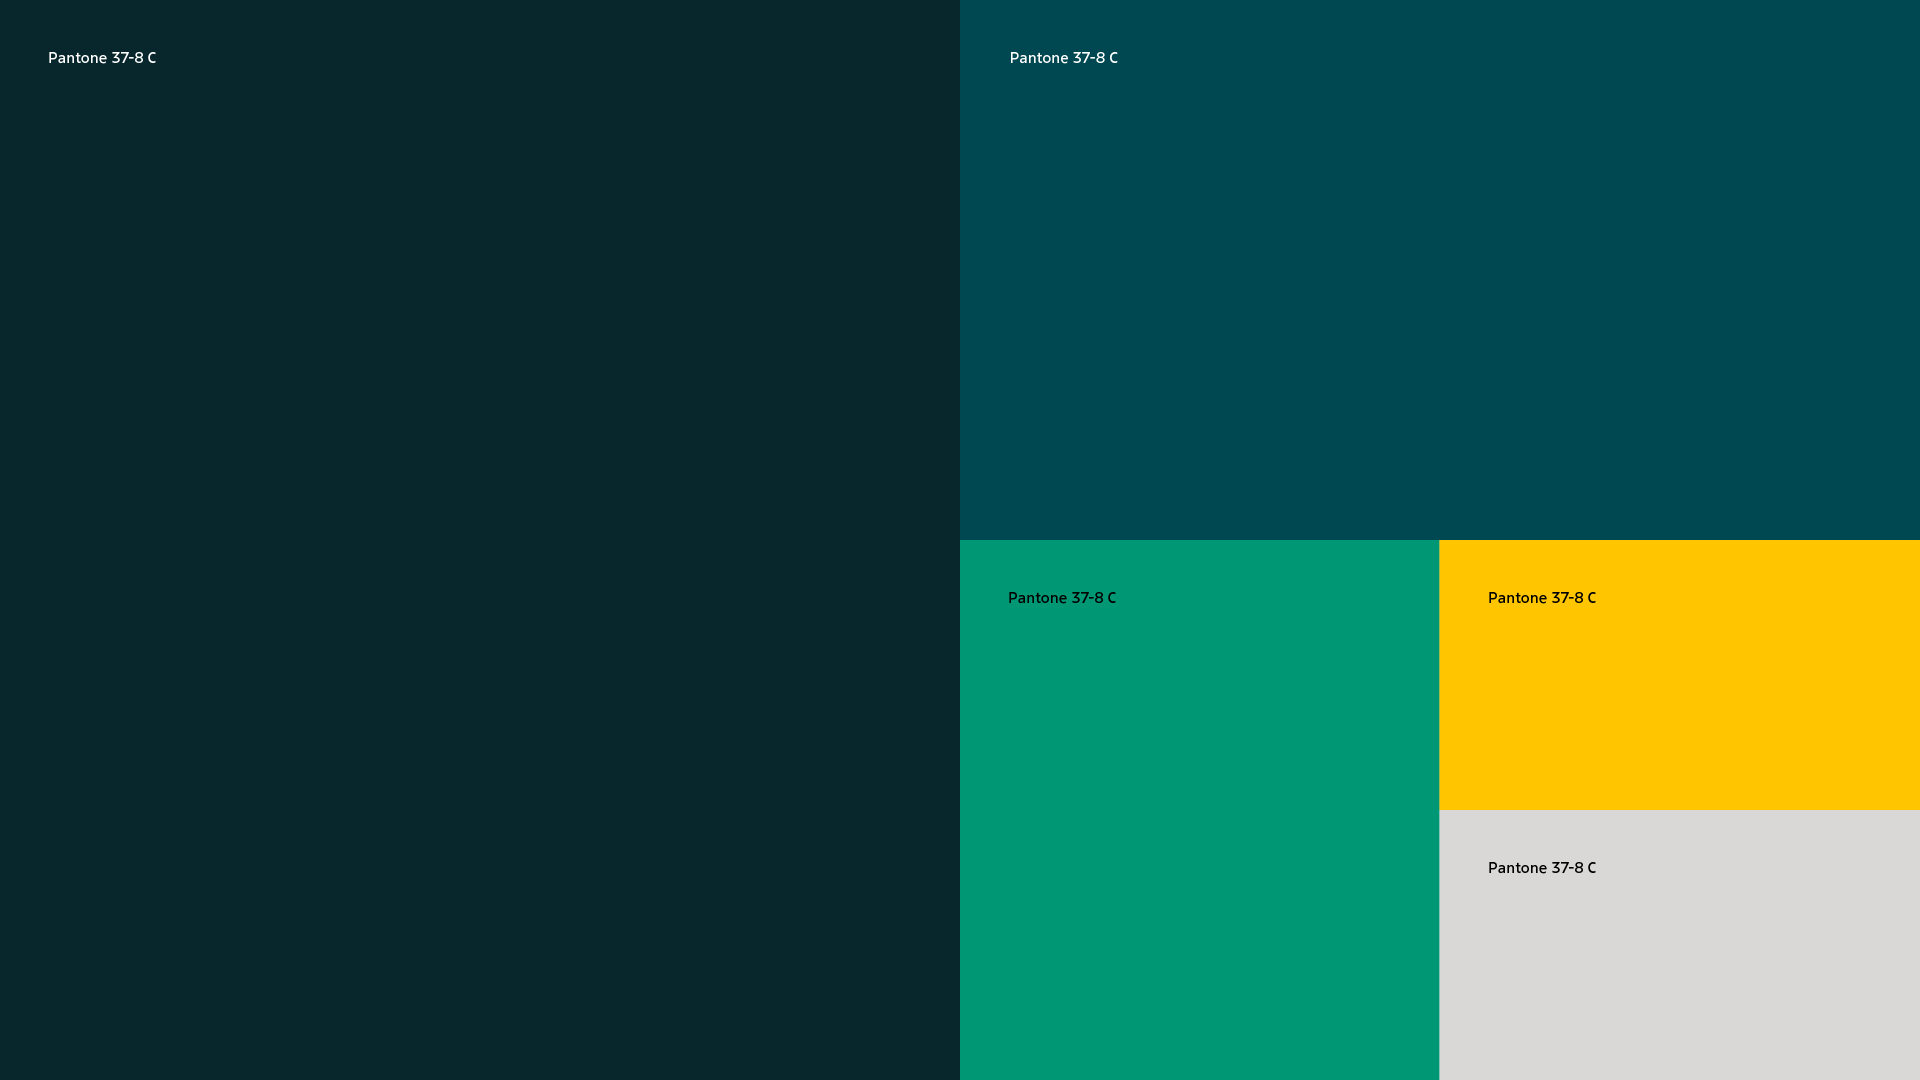1920x1080 pixels.
Task: Click code '37-8 C' on the yellow swatch
Action: (x=1574, y=598)
